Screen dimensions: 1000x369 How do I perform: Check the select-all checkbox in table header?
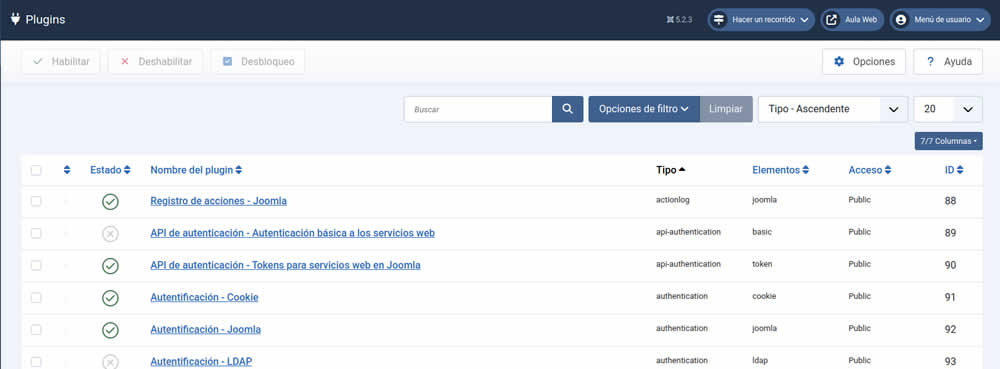click(x=36, y=170)
